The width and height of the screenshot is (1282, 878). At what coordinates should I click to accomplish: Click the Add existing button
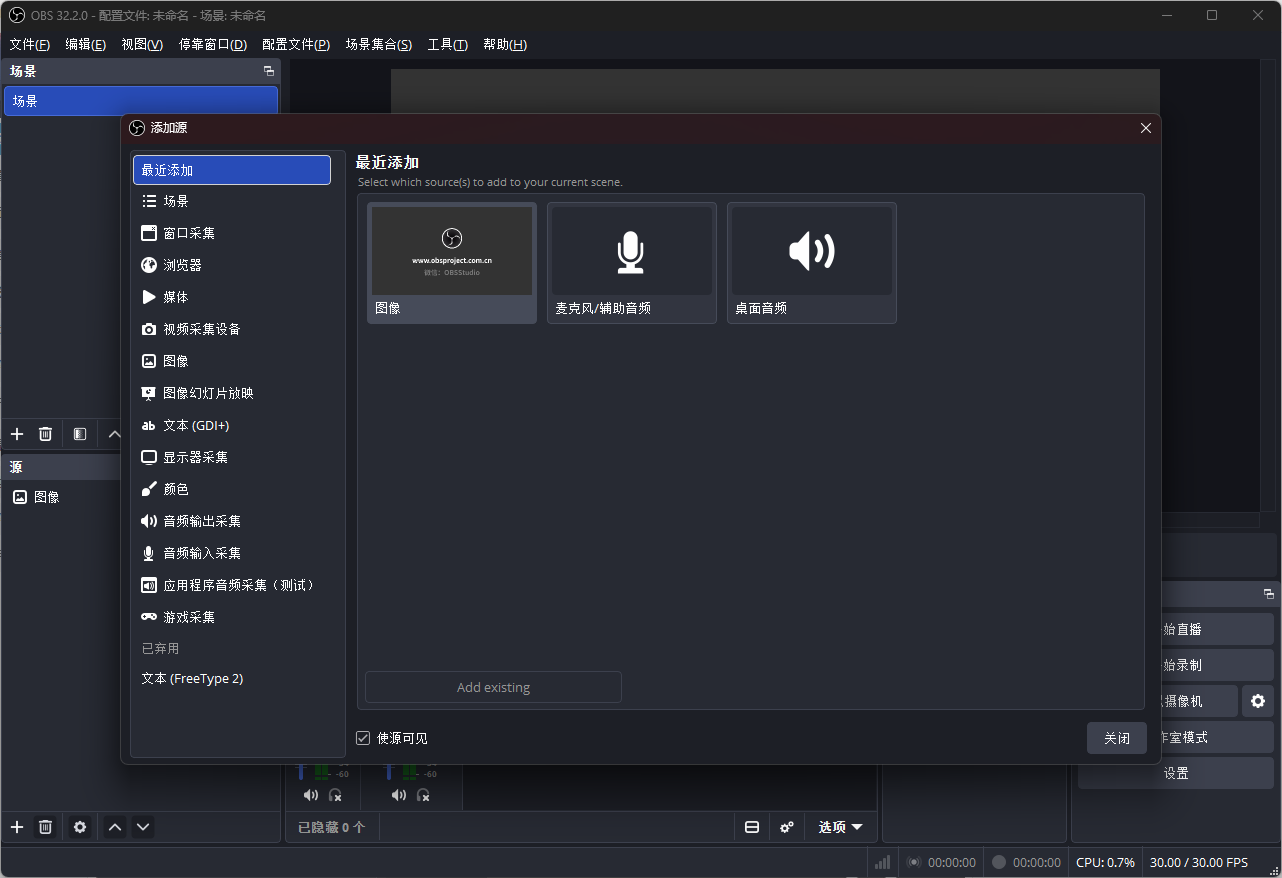(493, 687)
